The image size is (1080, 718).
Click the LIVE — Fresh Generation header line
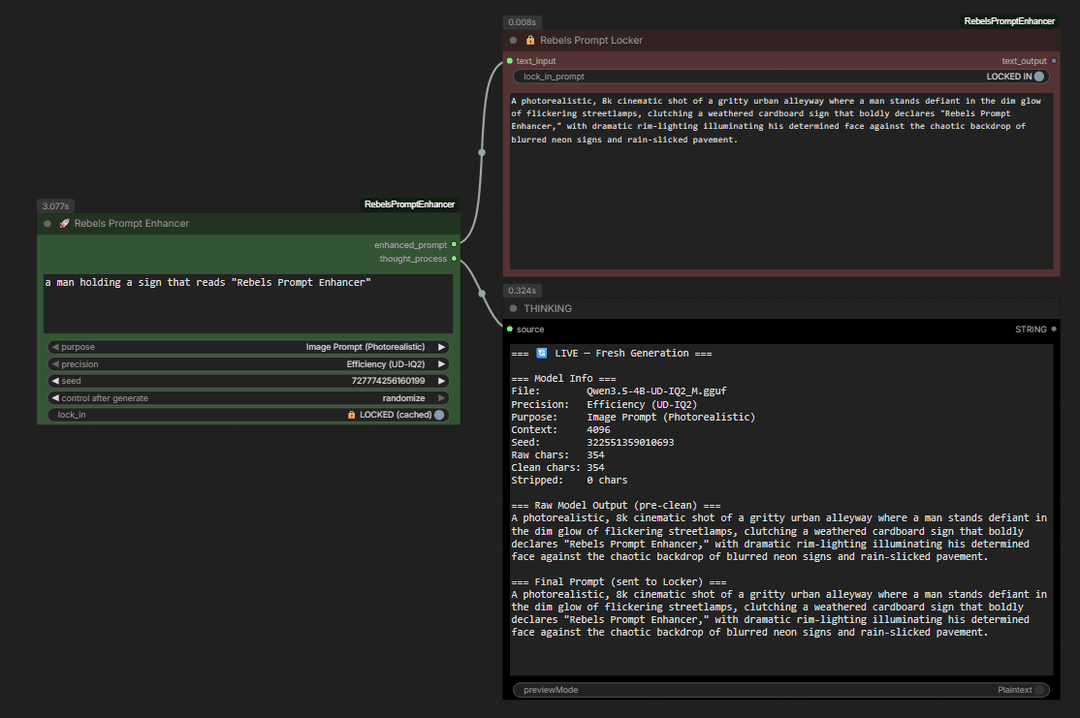click(612, 353)
